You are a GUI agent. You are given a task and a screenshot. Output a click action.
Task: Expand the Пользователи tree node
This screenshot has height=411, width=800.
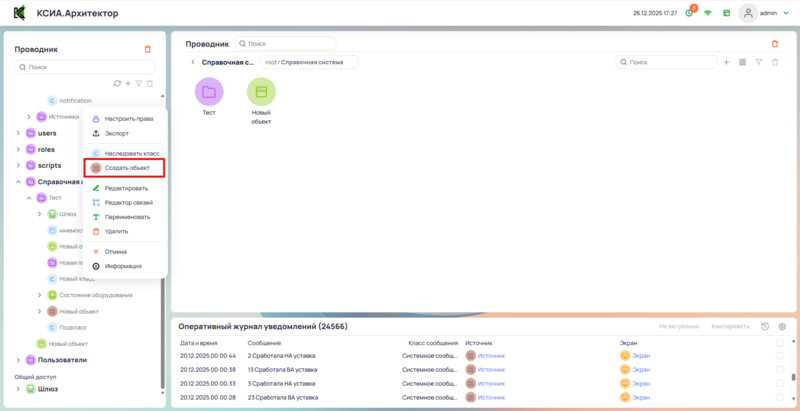[x=18, y=360]
